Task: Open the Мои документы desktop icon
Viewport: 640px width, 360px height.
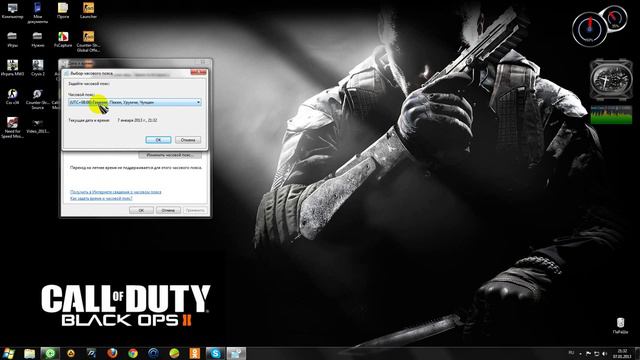Action: [x=38, y=13]
